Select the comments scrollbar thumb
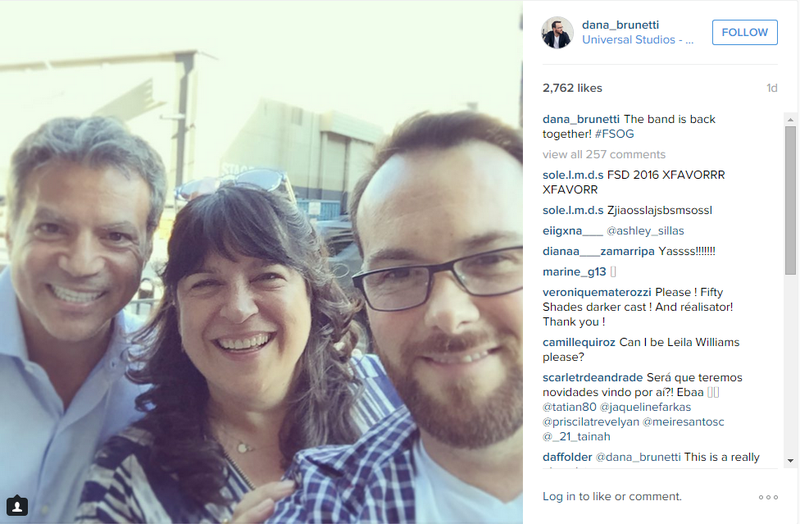This screenshot has width=800, height=524. pos(790,201)
